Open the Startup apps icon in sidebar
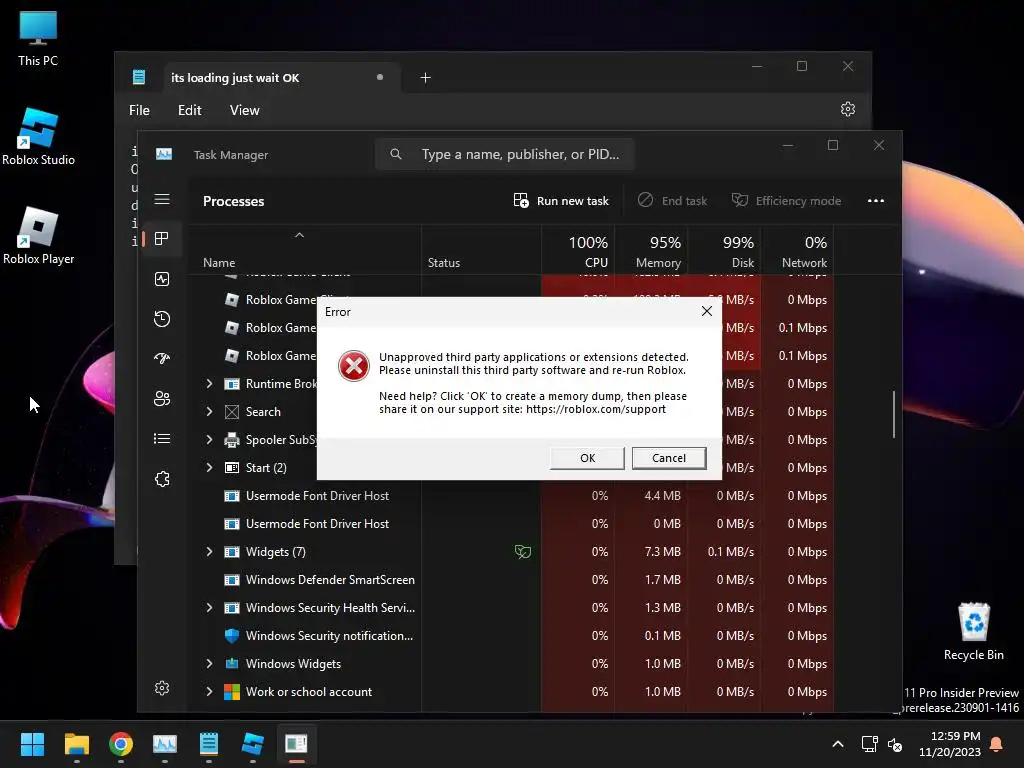 (162, 358)
